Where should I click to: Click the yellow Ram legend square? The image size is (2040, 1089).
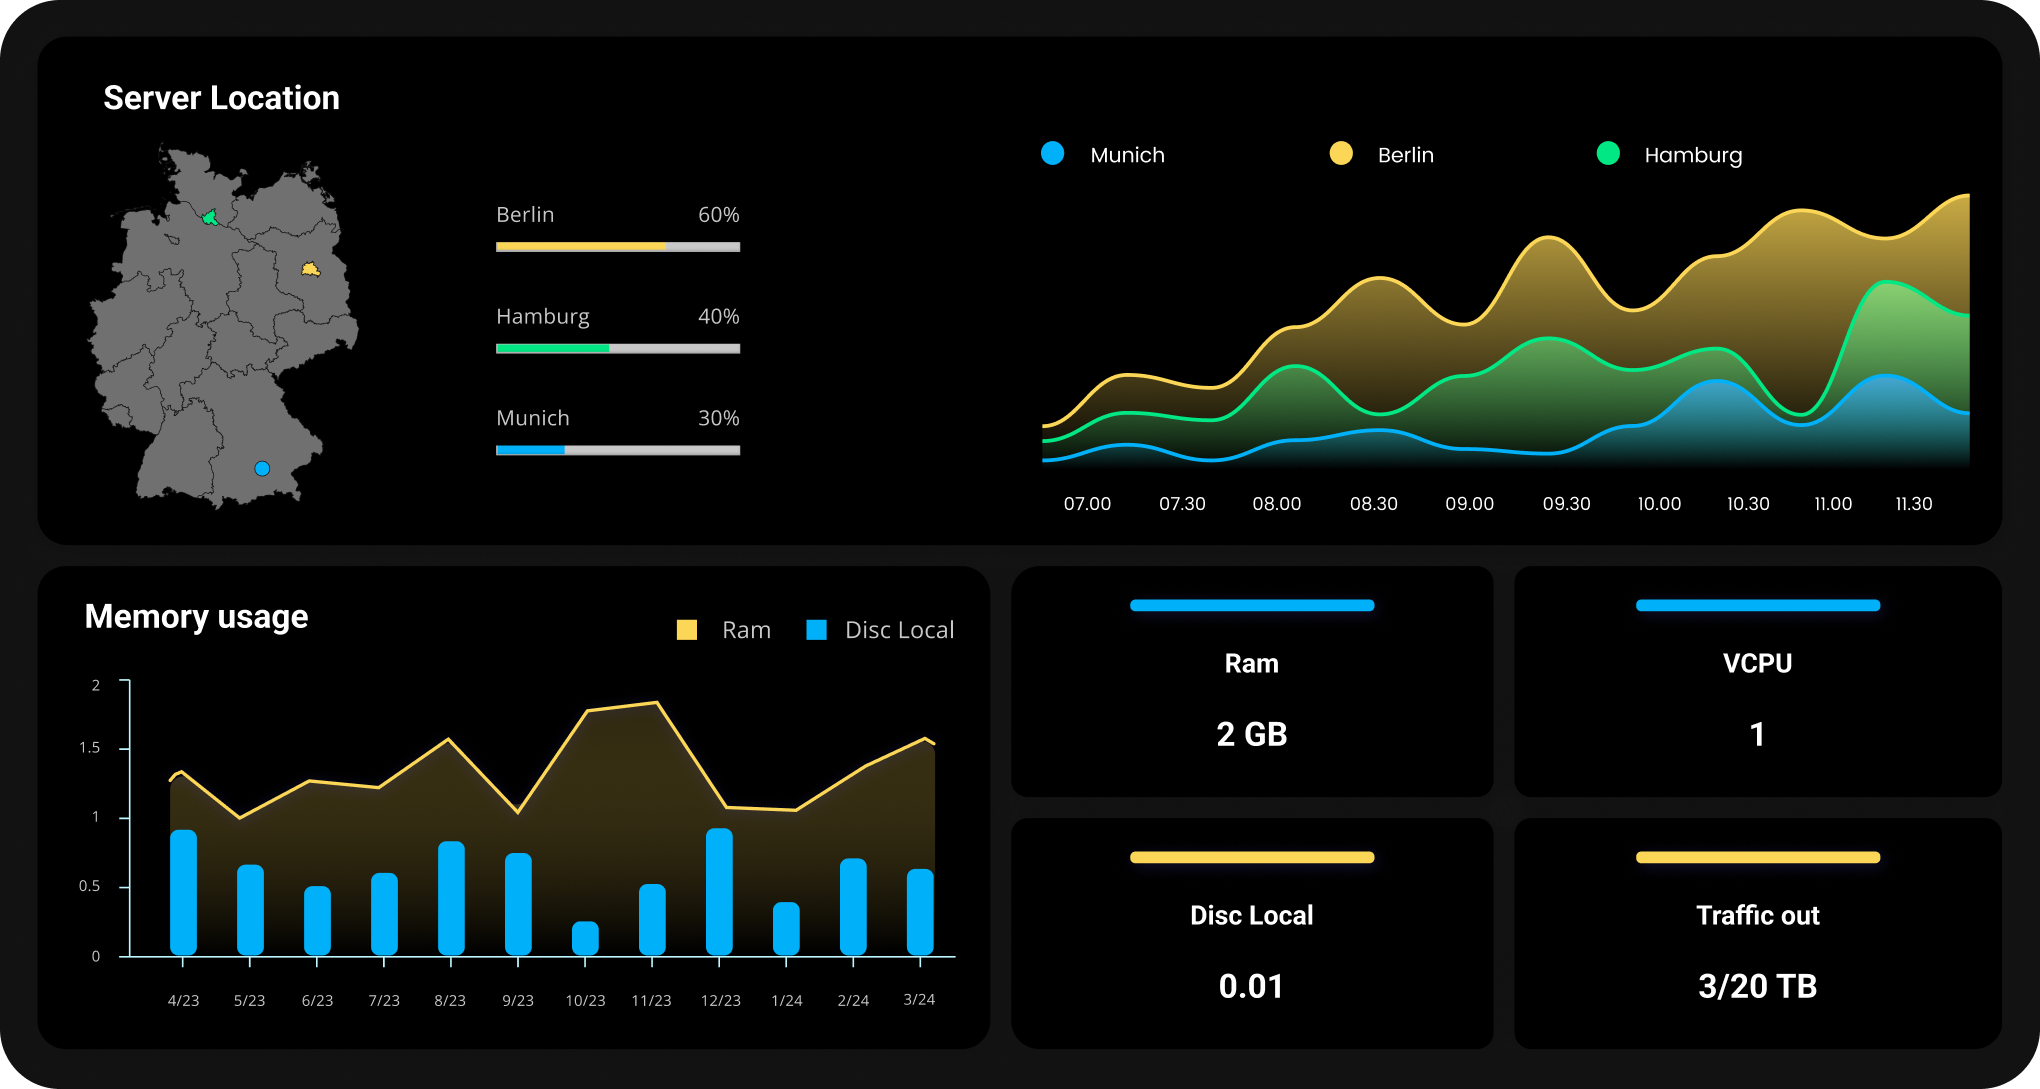(x=687, y=630)
